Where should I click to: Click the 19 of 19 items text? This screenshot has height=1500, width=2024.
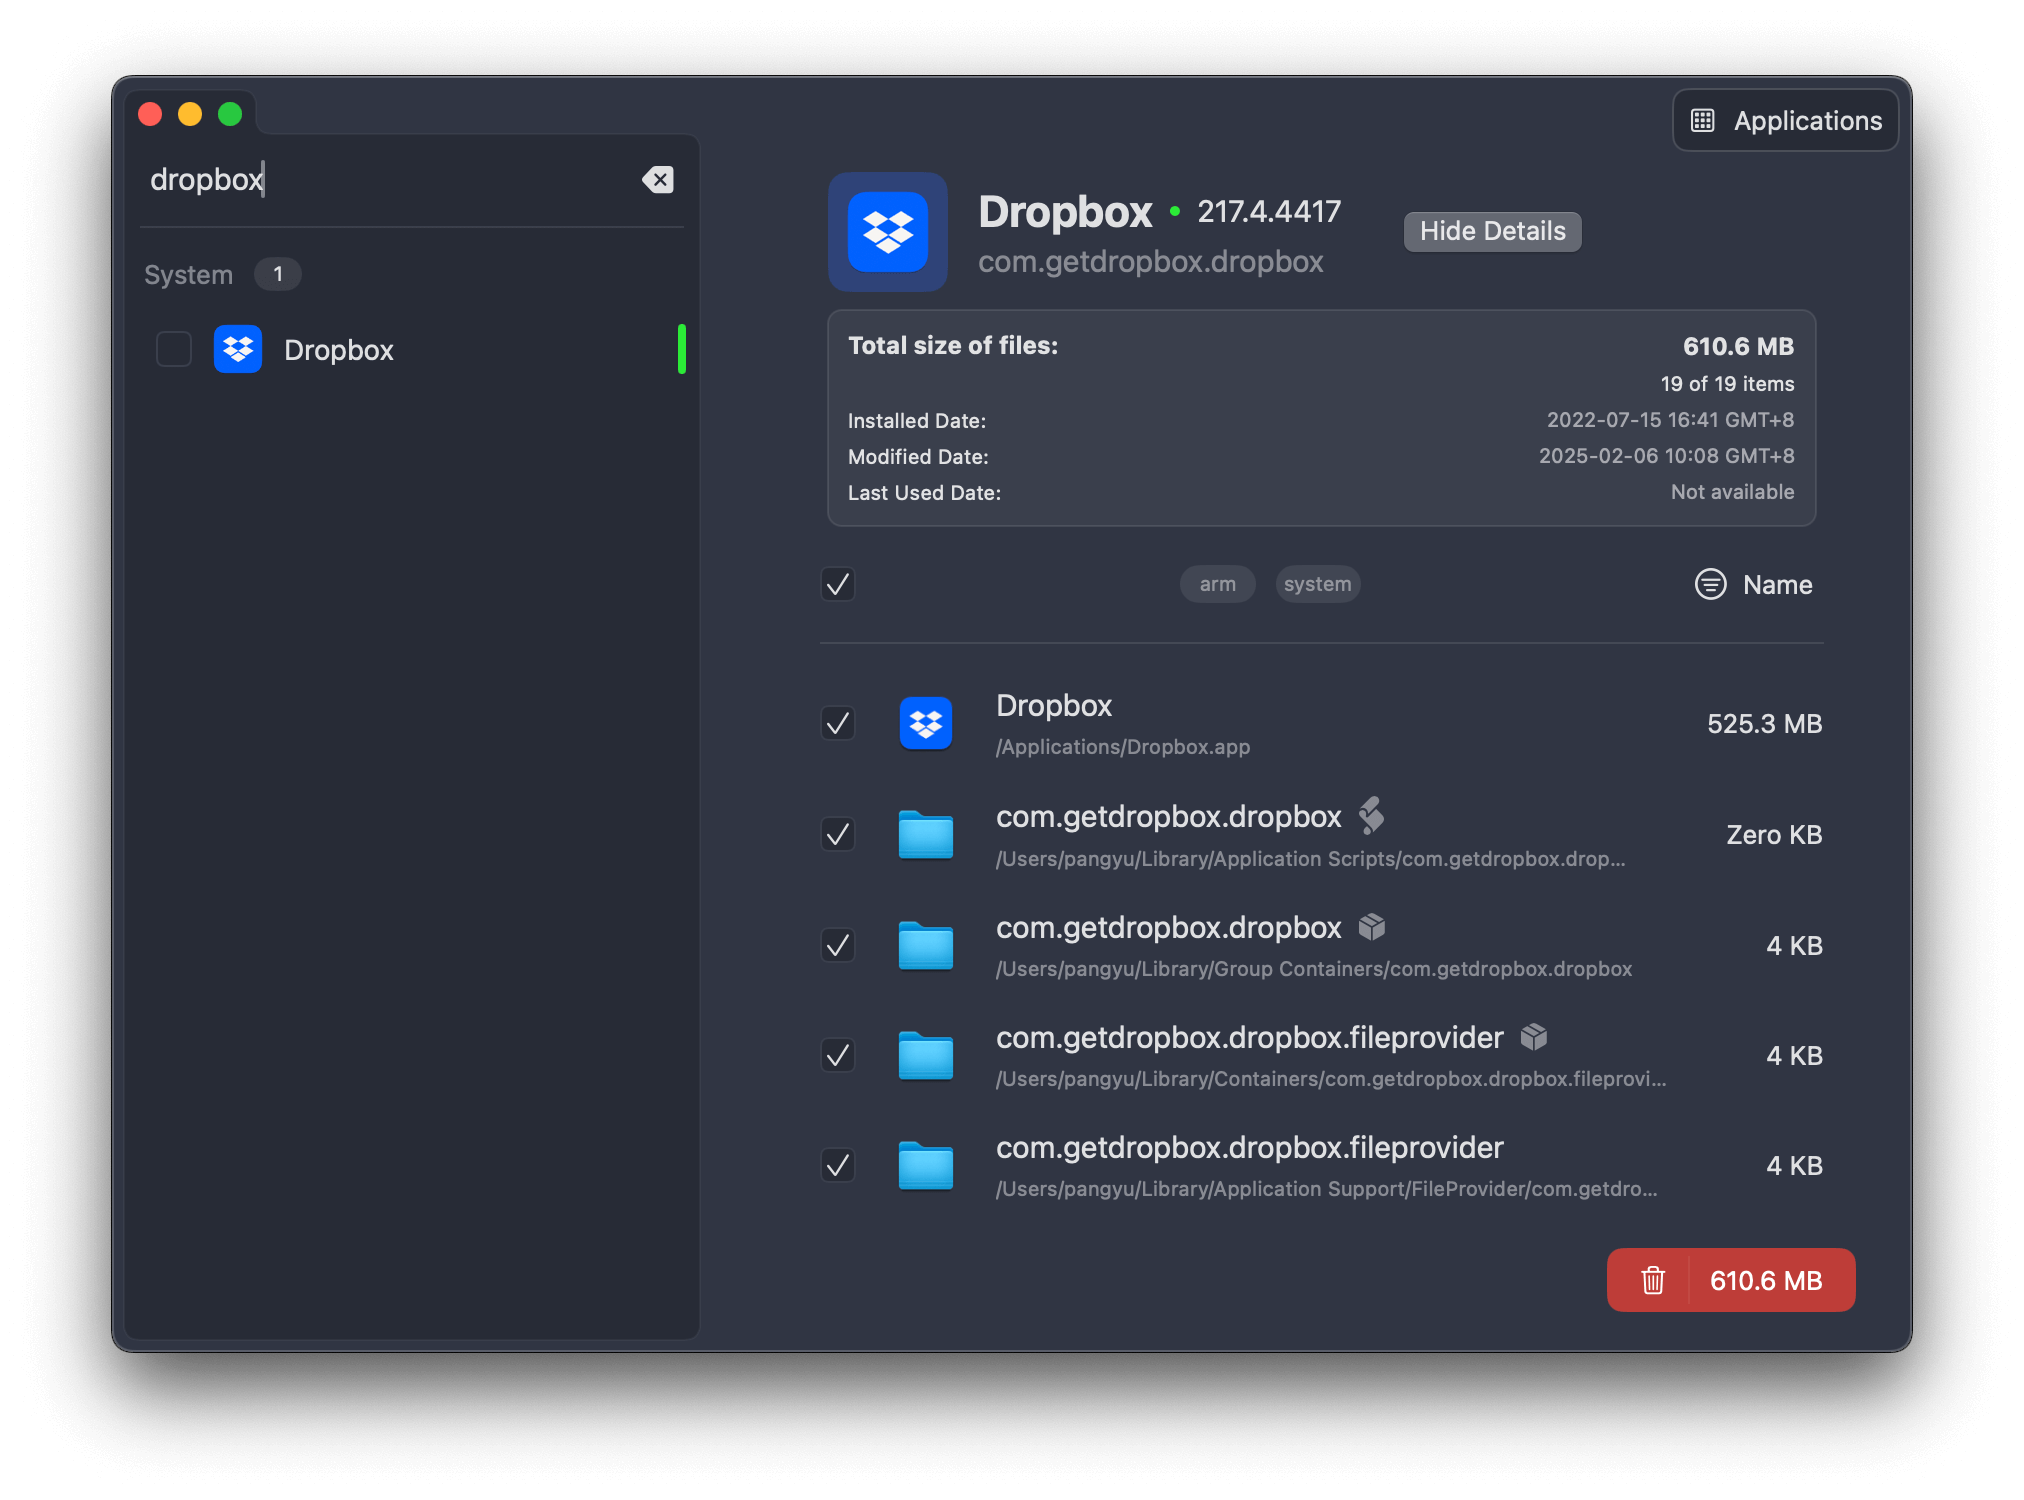pos(1727,384)
